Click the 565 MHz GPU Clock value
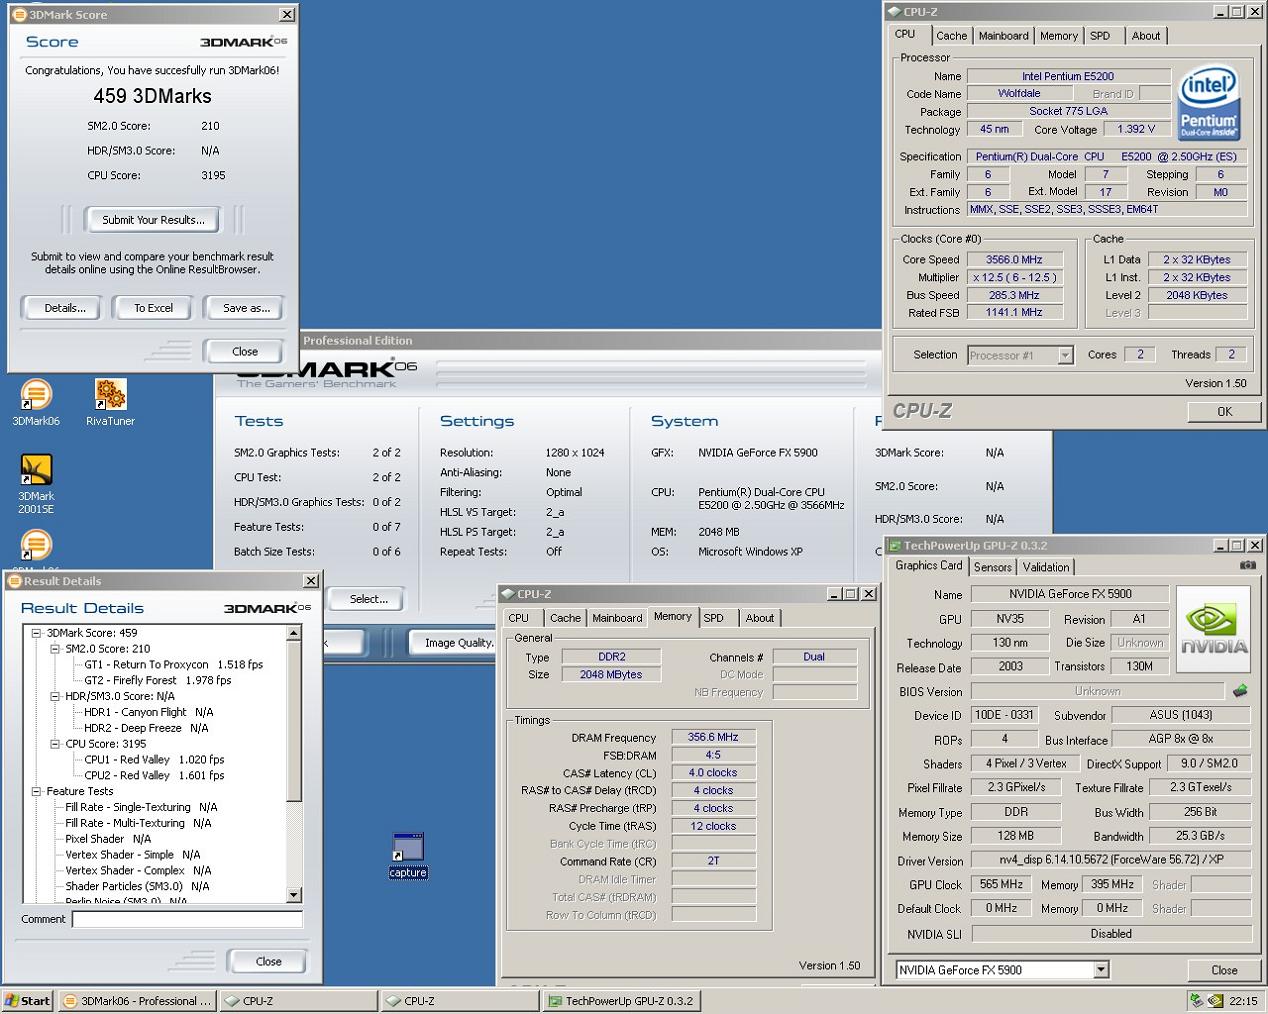The height and width of the screenshot is (1014, 1268). [x=1001, y=885]
